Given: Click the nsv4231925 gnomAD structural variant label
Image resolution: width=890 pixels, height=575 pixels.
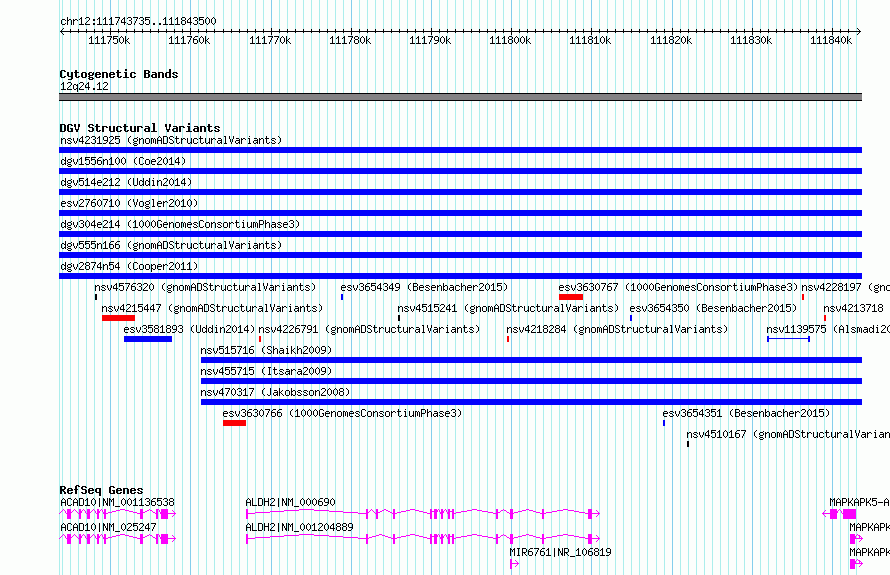Looking at the screenshot, I should point(171,140).
